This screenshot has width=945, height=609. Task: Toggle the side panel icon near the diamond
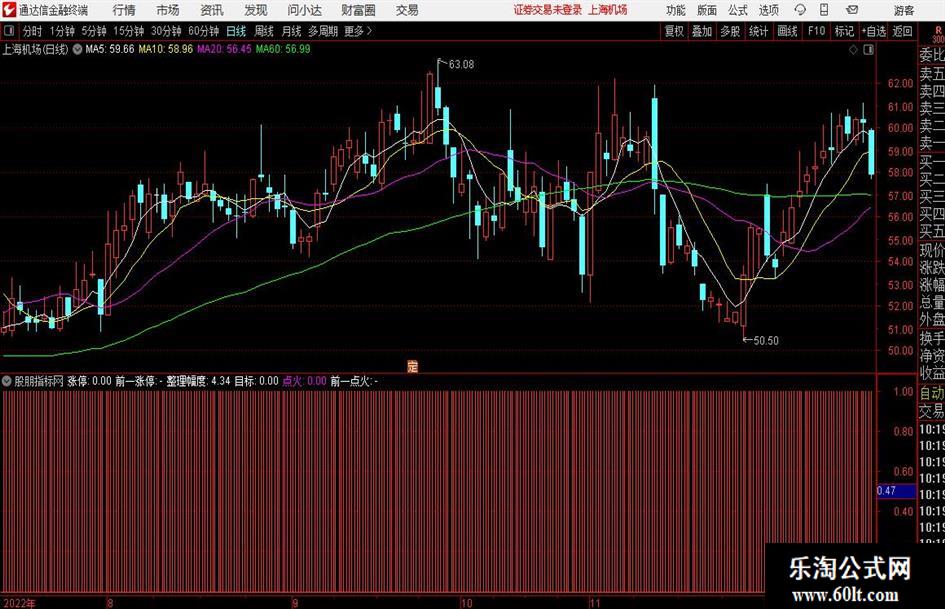coord(868,50)
